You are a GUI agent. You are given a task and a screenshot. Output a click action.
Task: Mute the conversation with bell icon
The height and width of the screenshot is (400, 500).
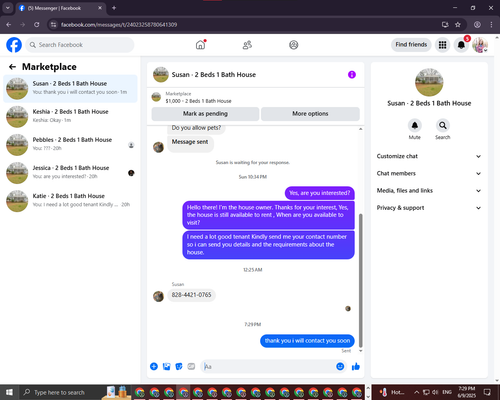(x=415, y=125)
